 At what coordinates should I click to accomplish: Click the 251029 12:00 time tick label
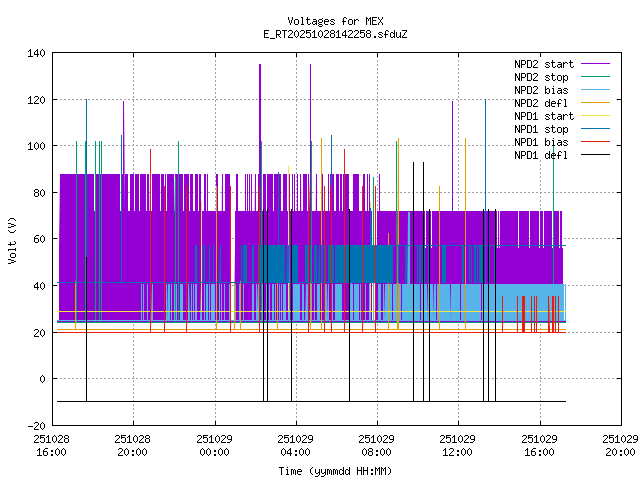[x=458, y=445]
